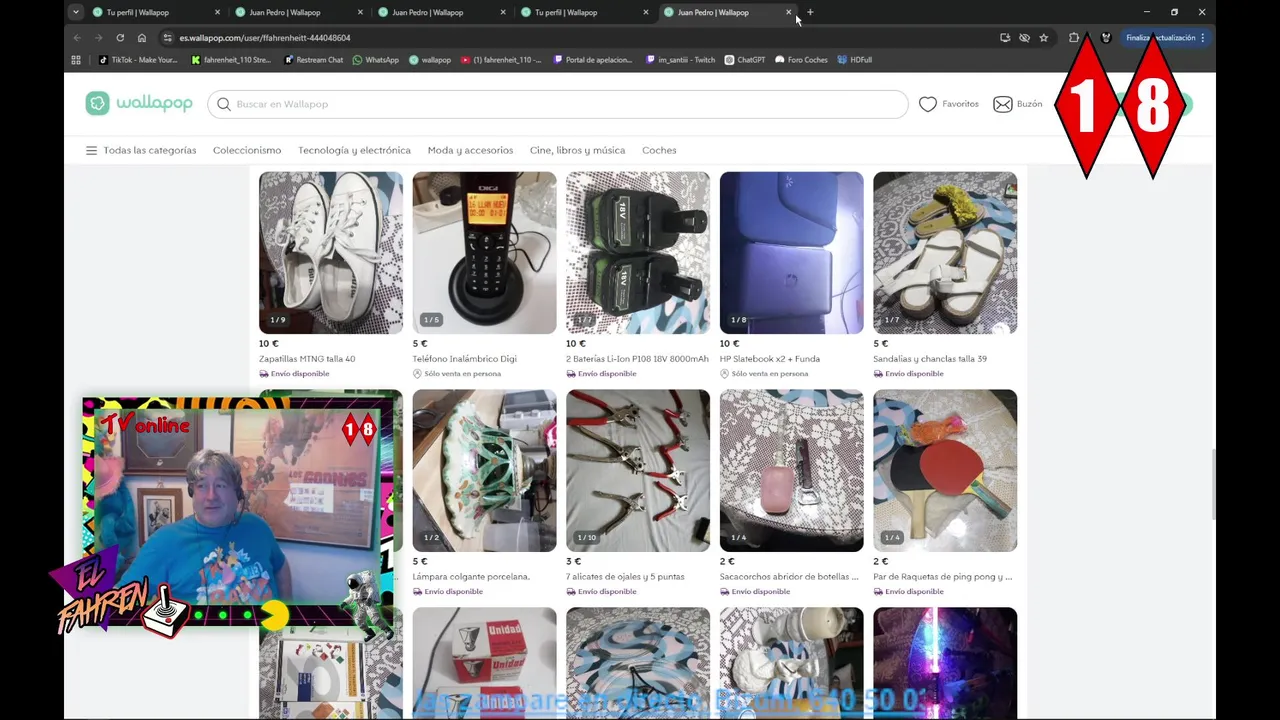Open the browser profile avatar icon
This screenshot has height=720, width=1280.
click(x=1106, y=38)
